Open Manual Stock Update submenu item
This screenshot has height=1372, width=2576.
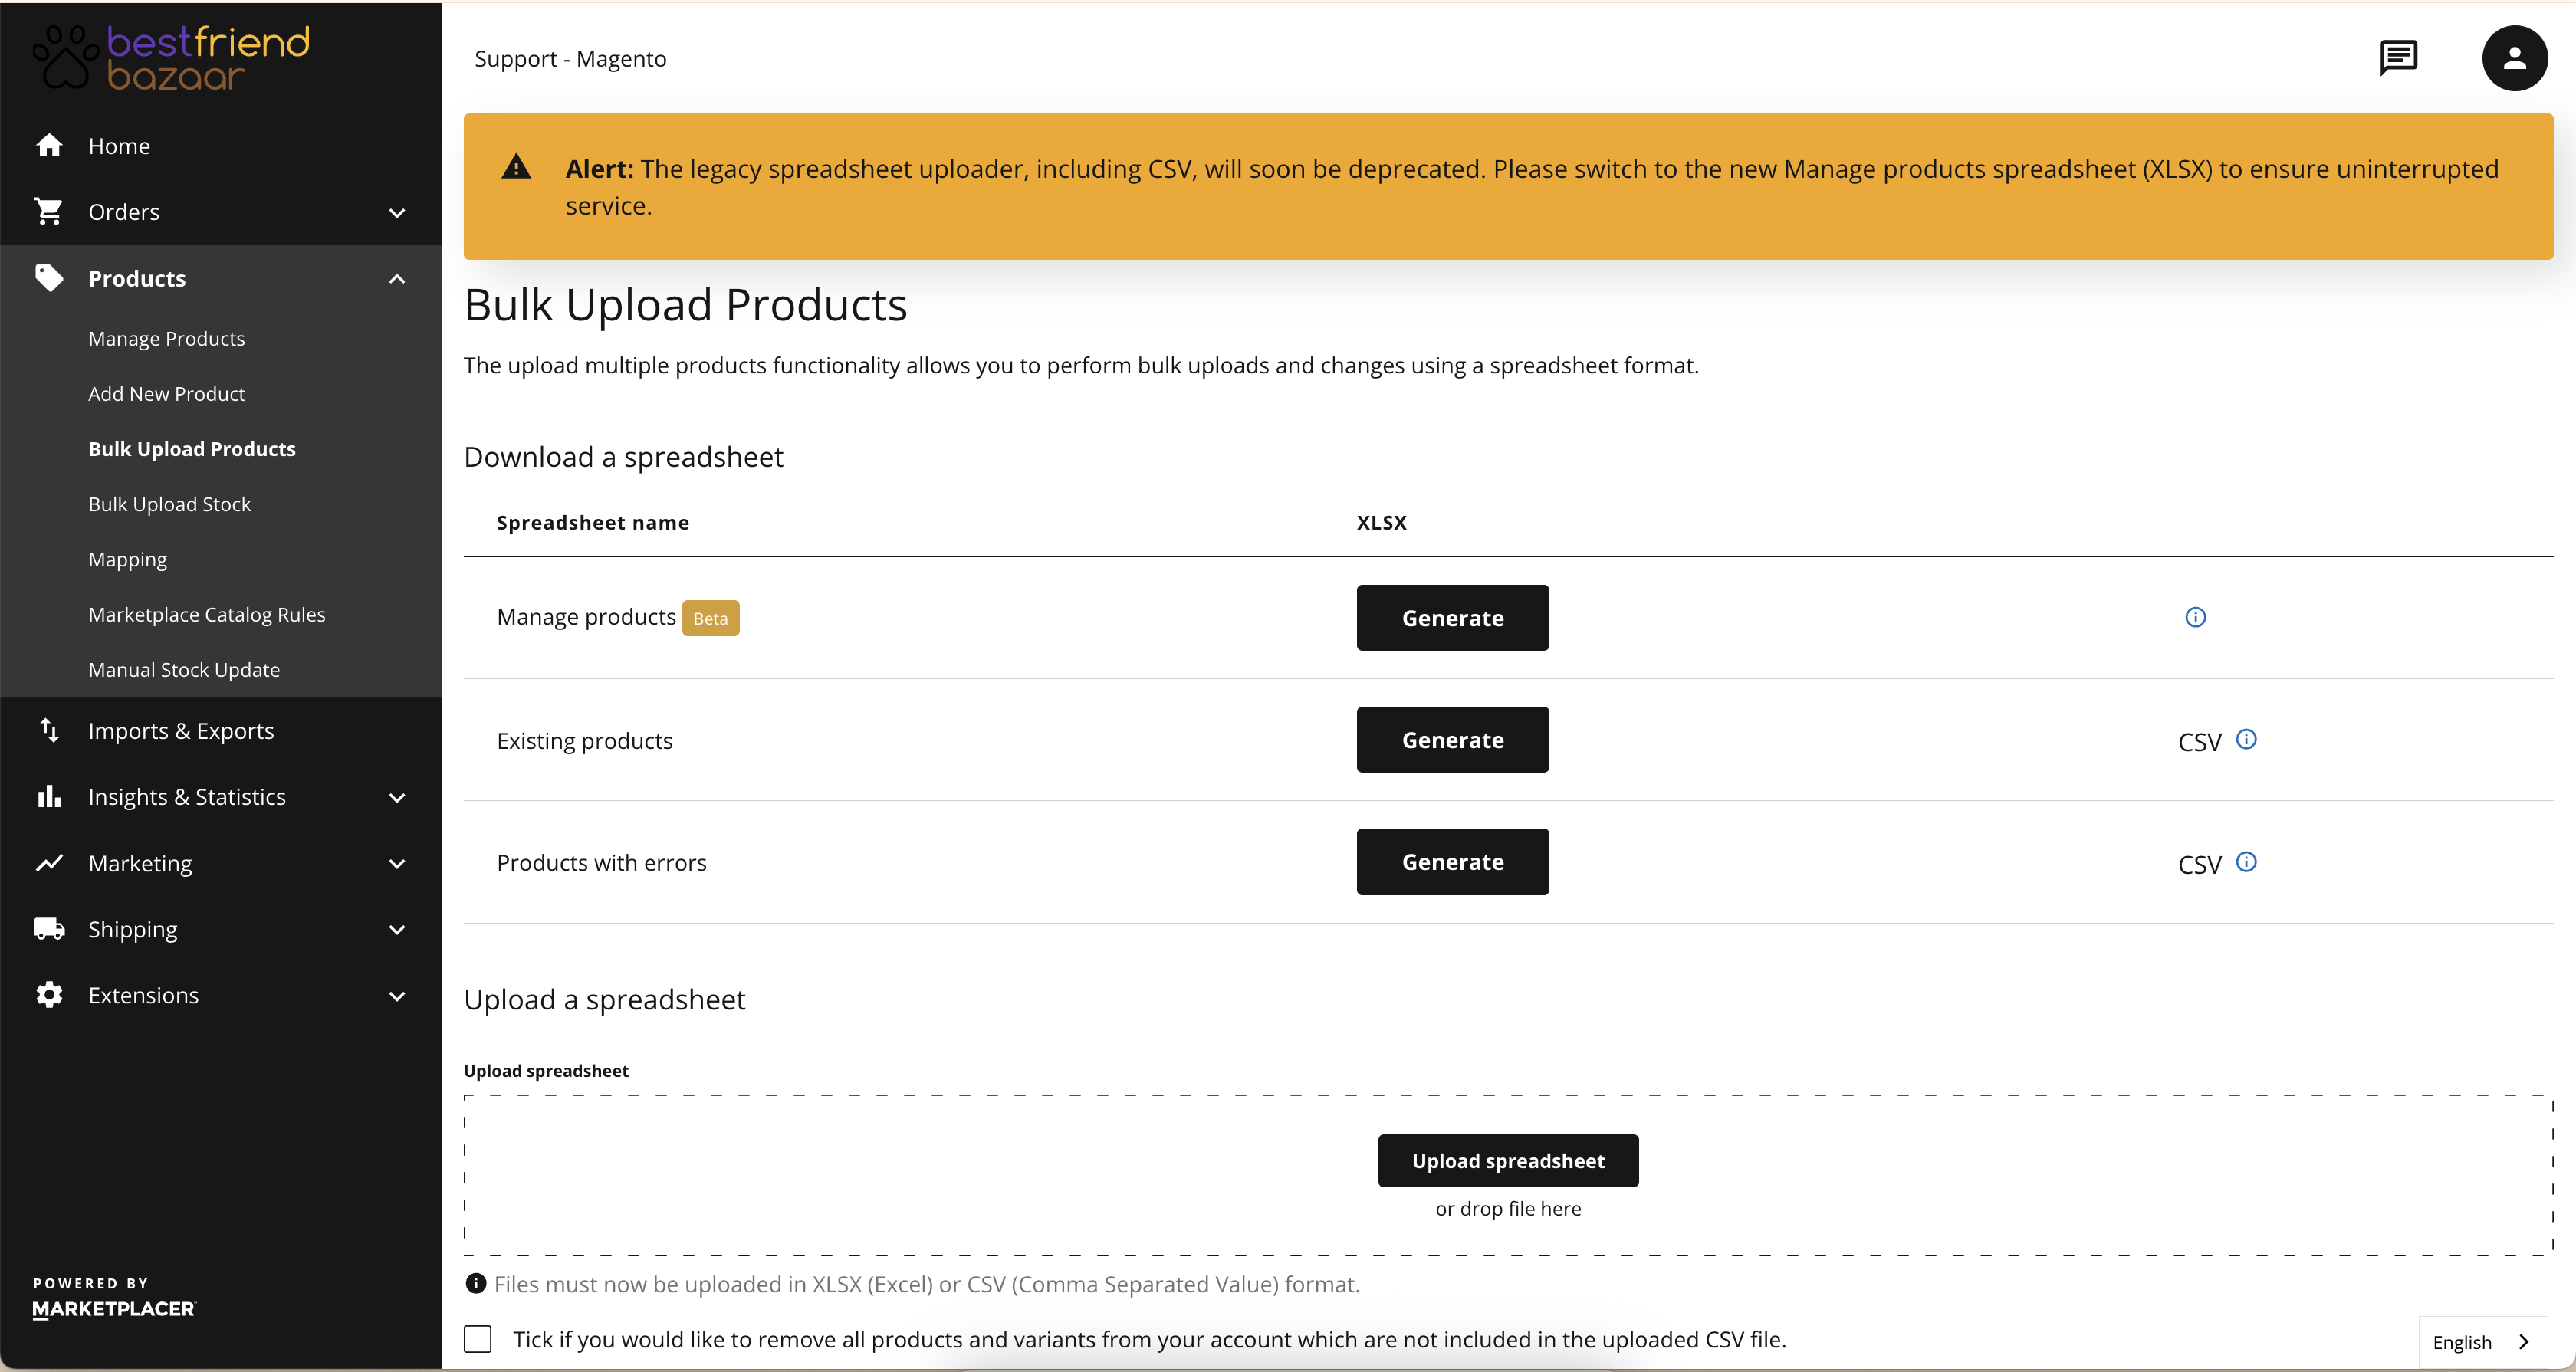pyautogui.click(x=184, y=670)
